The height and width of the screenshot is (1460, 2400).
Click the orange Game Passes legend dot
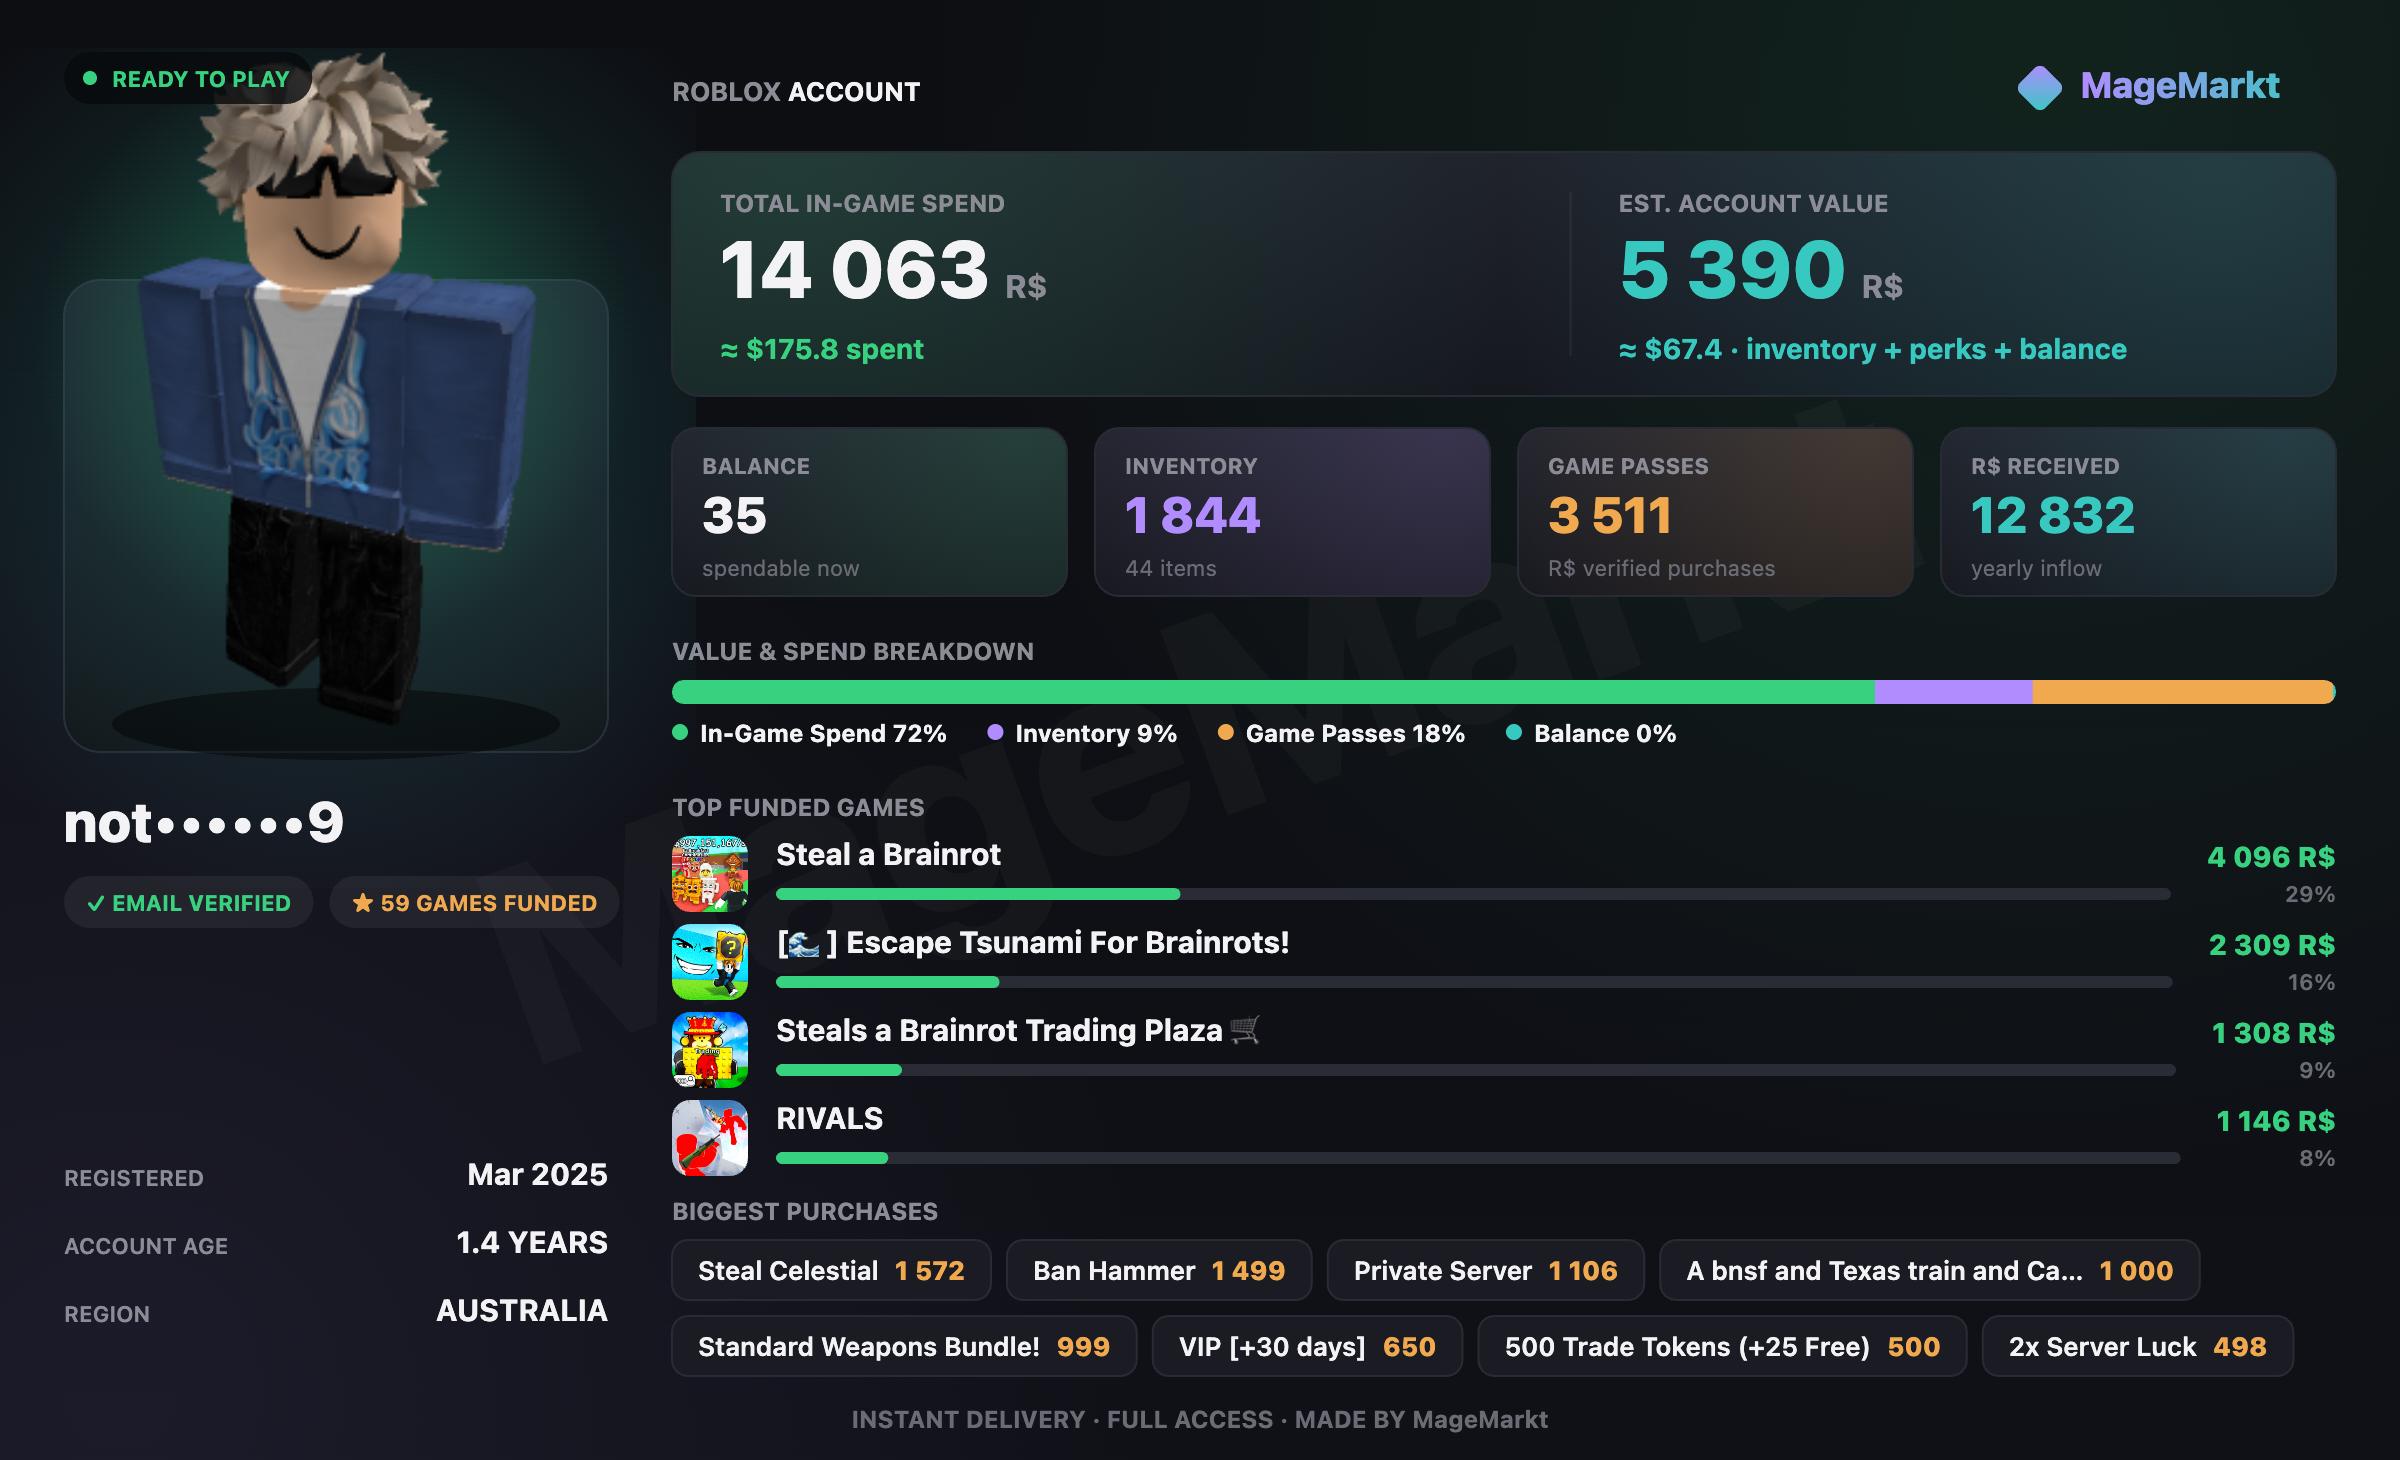(x=1225, y=732)
